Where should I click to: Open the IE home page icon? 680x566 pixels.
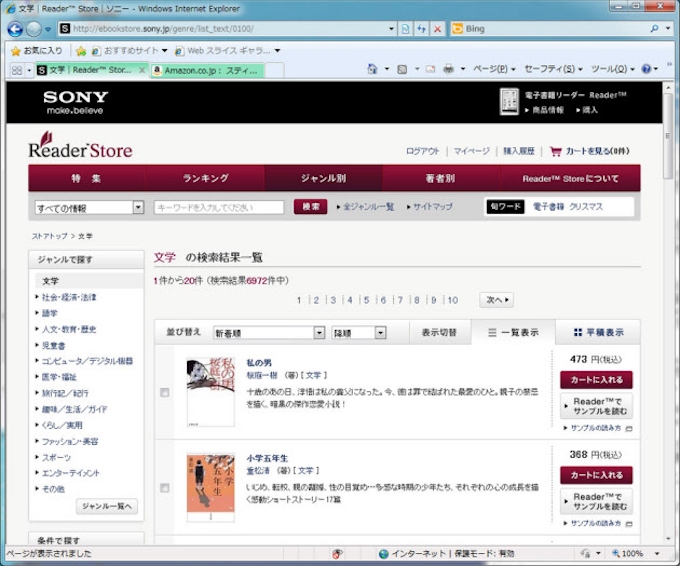click(372, 69)
